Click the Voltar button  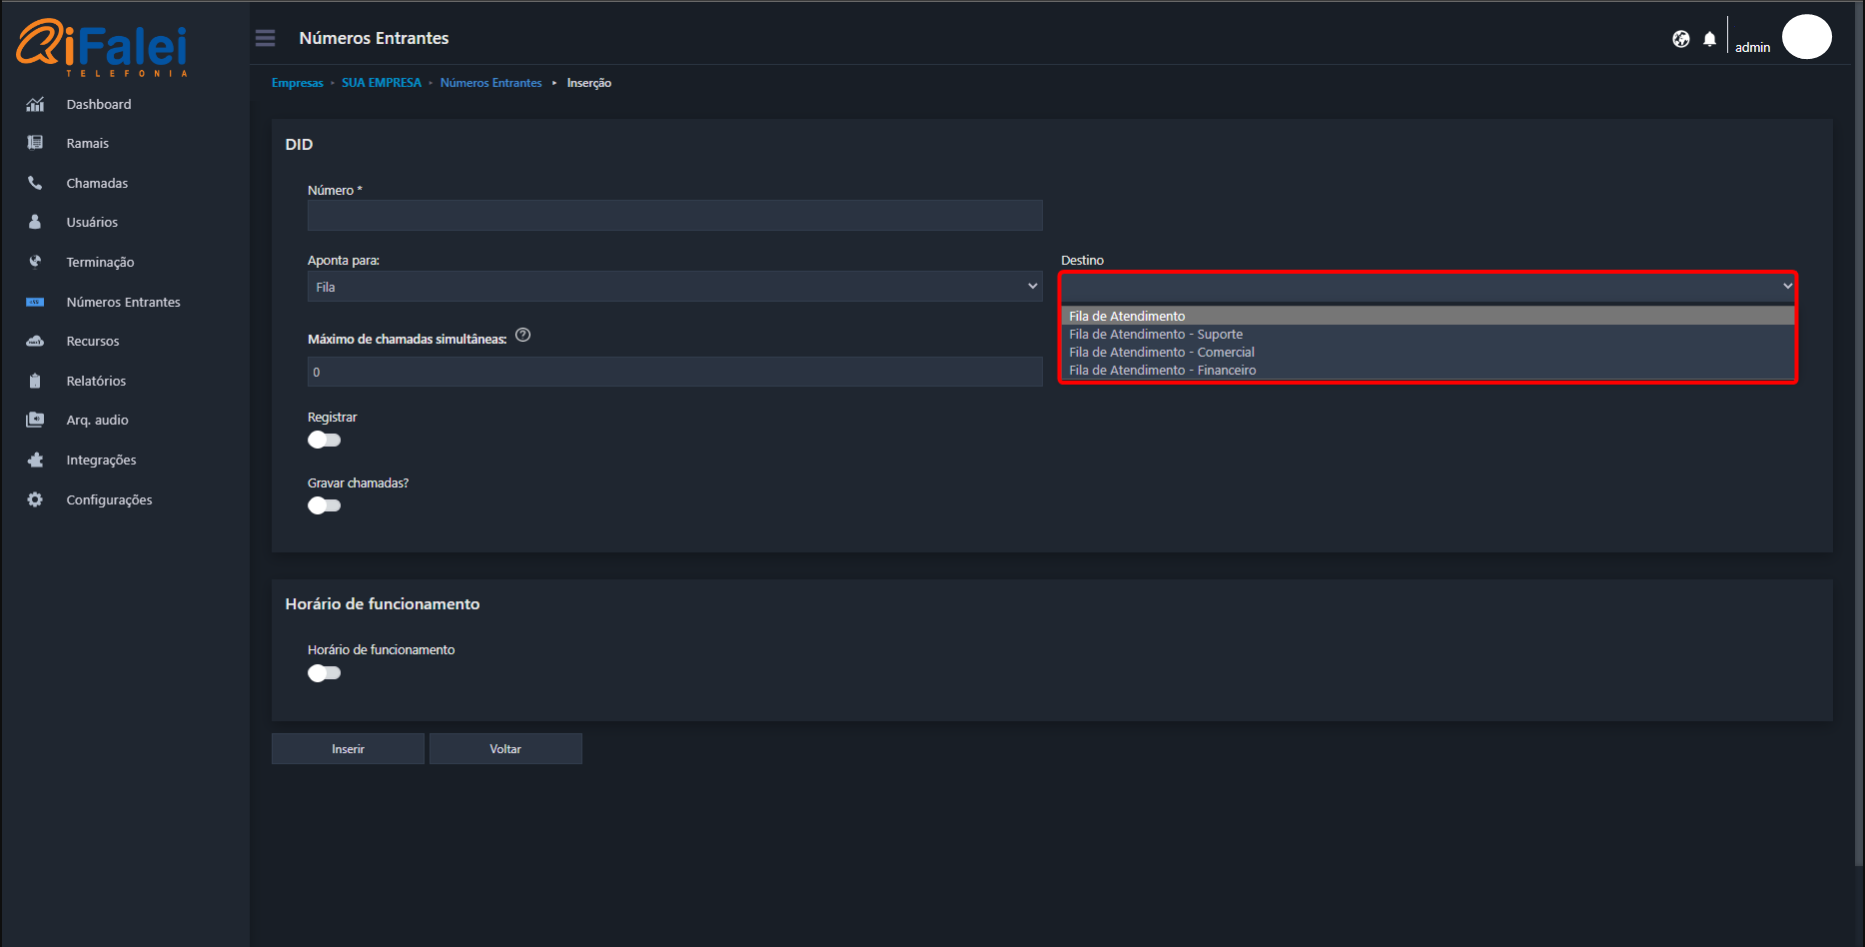tap(505, 749)
